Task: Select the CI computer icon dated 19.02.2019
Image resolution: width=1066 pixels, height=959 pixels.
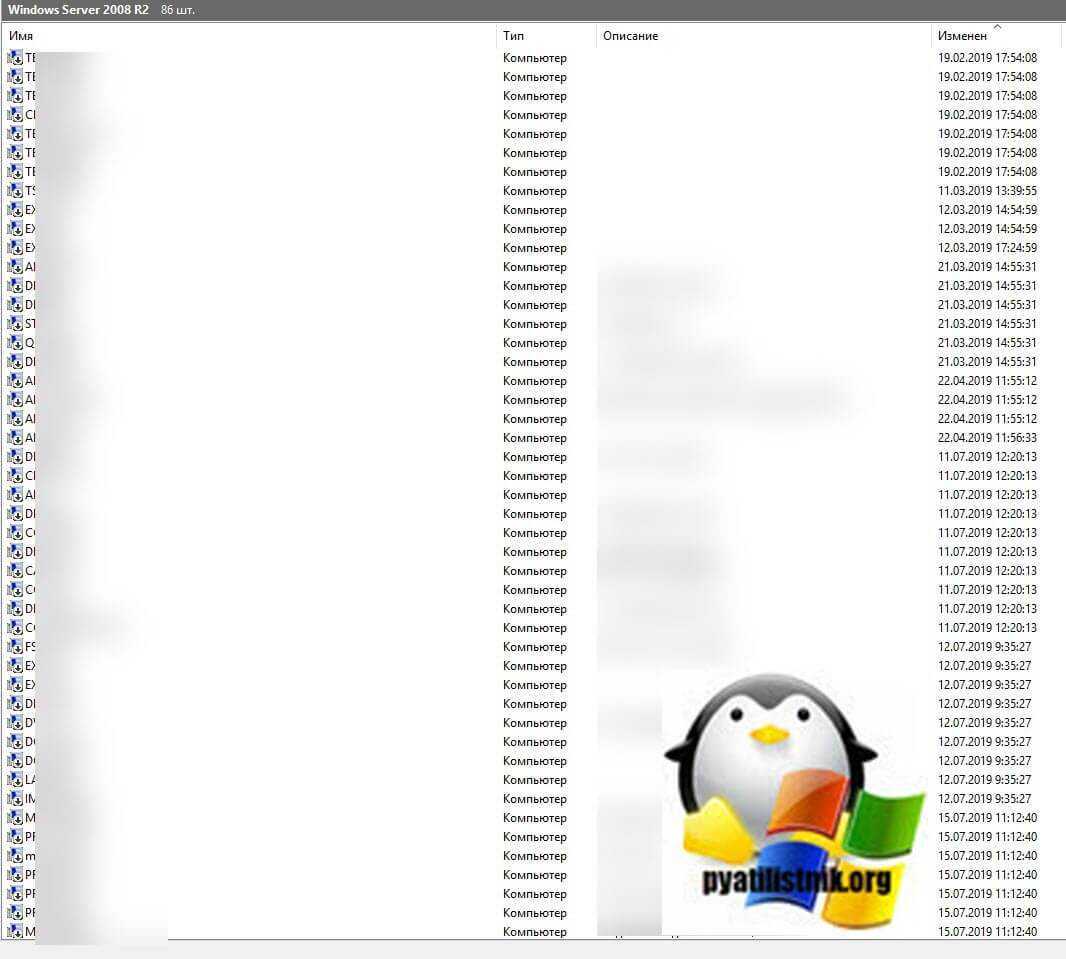Action: pos(15,115)
